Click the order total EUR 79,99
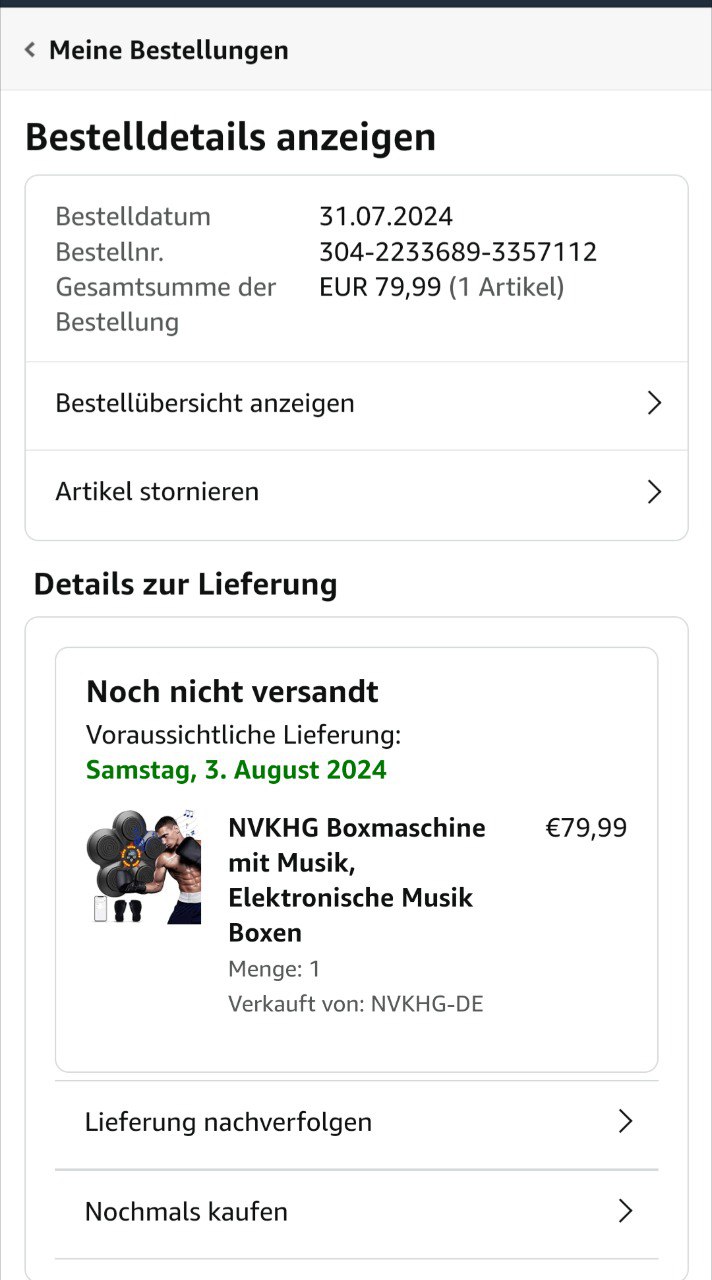This screenshot has height=1280, width=712. (x=380, y=288)
